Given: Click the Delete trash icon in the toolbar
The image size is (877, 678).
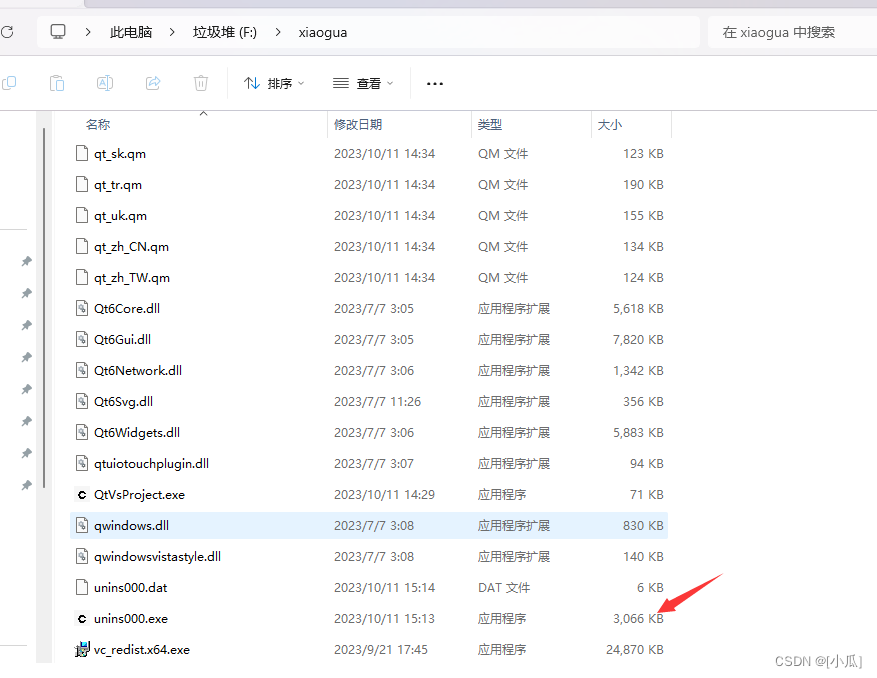Looking at the screenshot, I should tap(200, 83).
